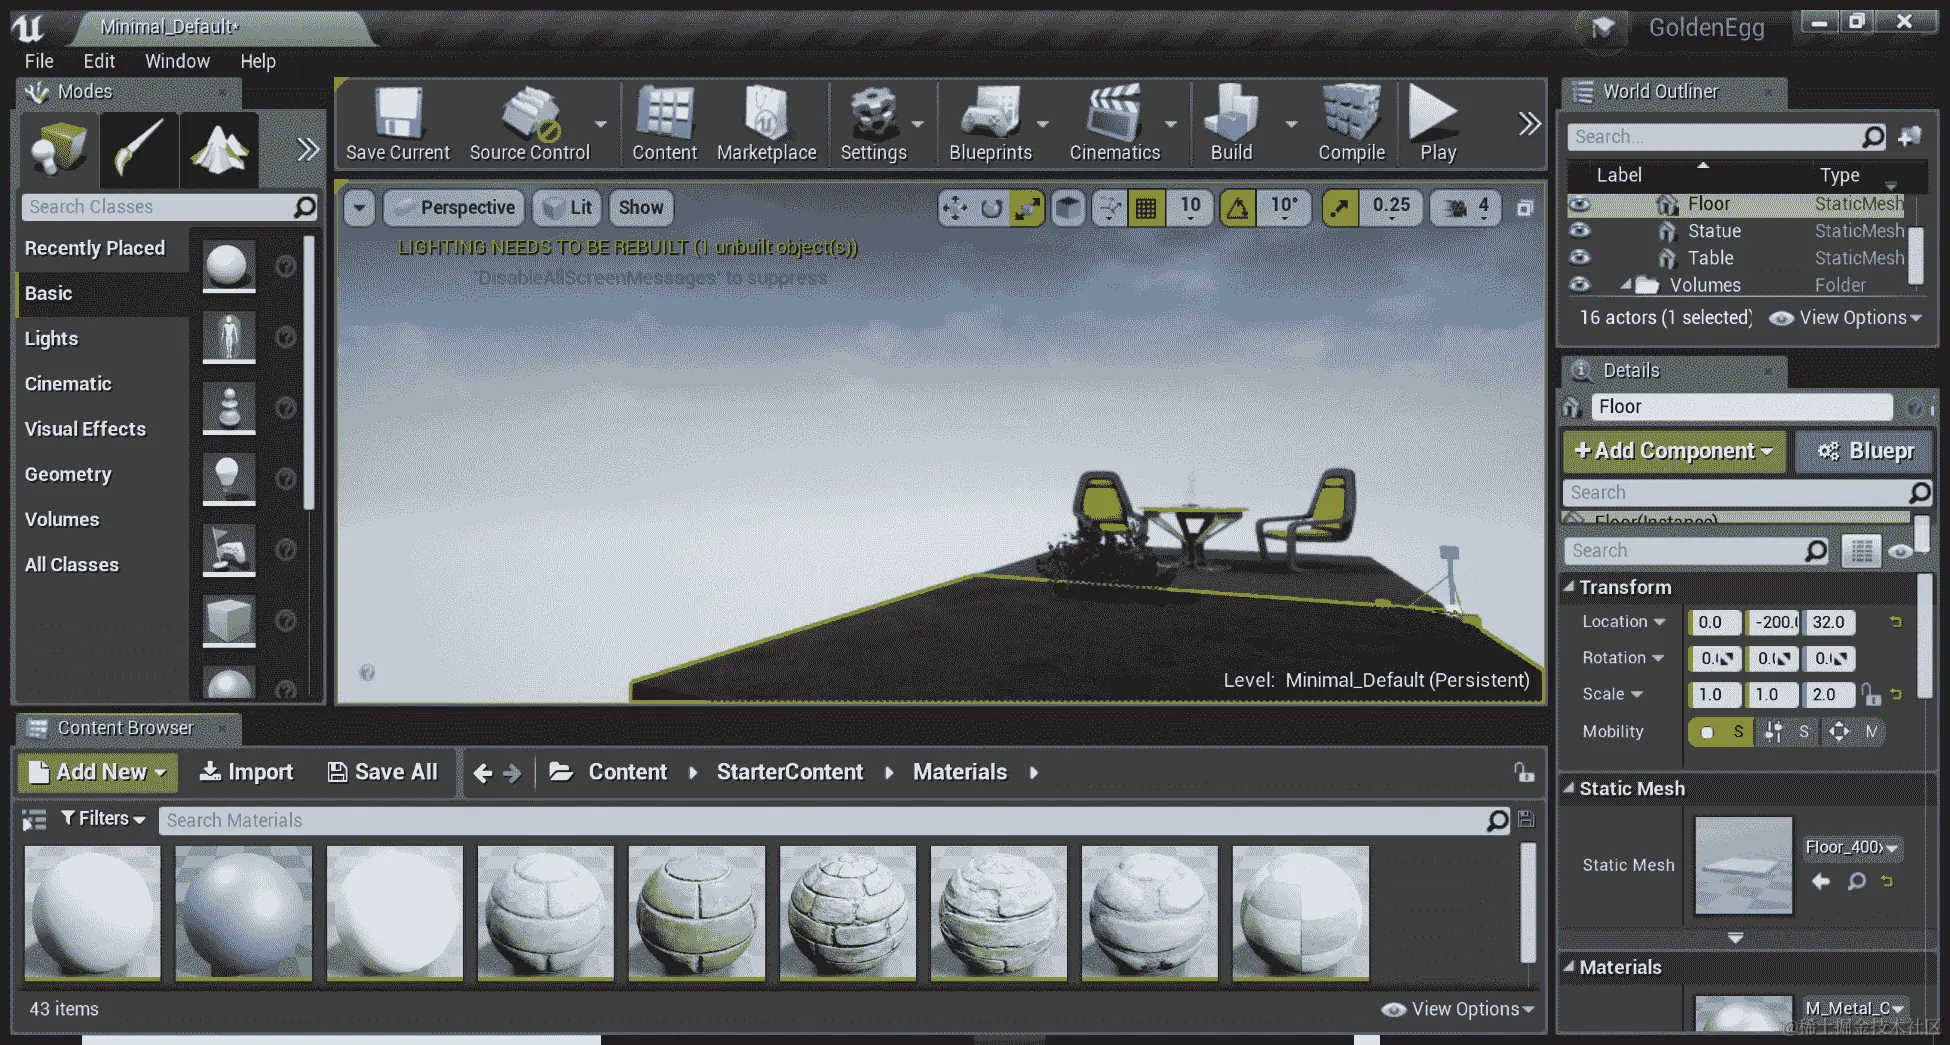Click the Modes panel vertical scrollbar
This screenshot has width=1950, height=1045.
[x=308, y=372]
